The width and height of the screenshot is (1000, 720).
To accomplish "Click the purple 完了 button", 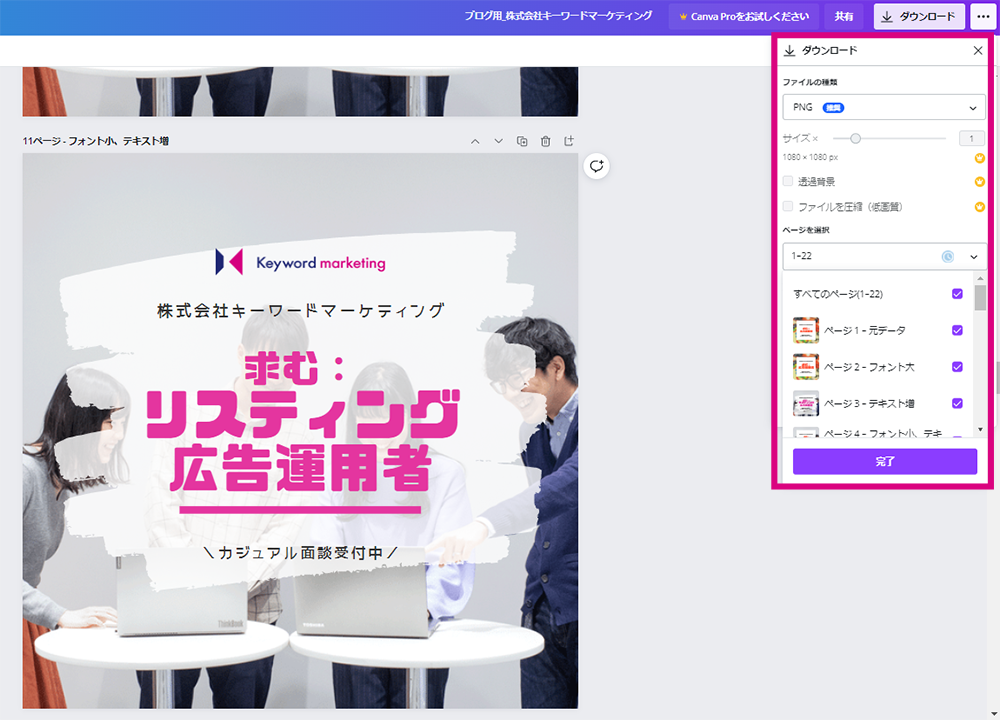I will (885, 461).
